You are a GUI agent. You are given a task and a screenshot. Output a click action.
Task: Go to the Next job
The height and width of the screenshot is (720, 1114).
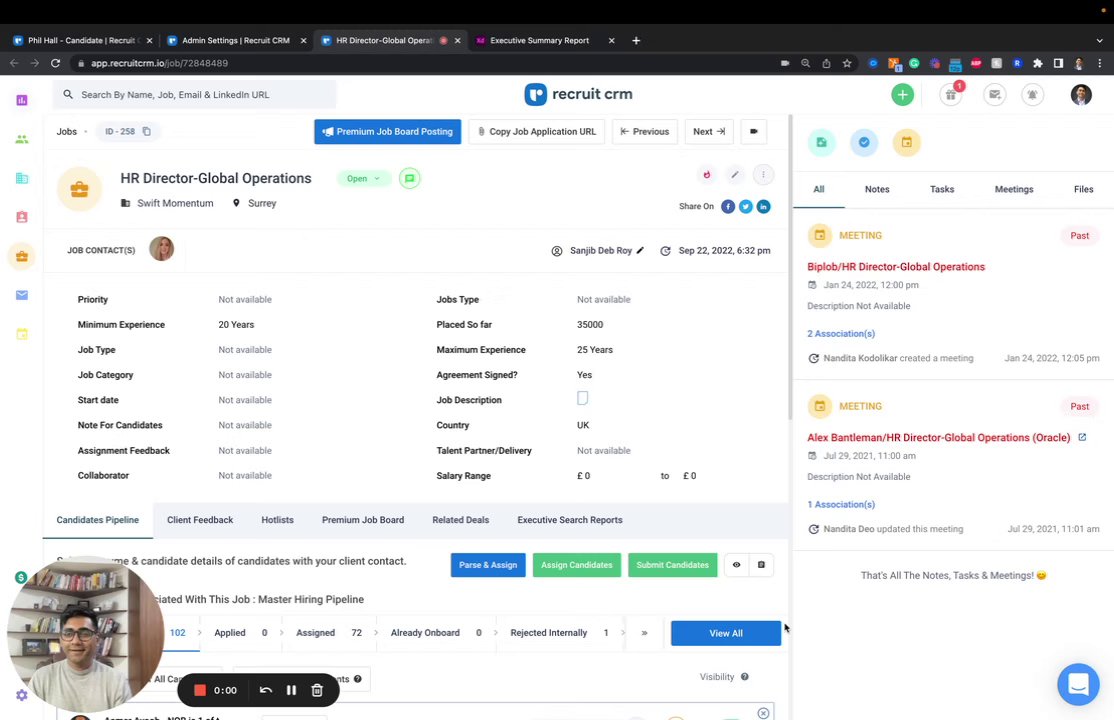point(709,131)
